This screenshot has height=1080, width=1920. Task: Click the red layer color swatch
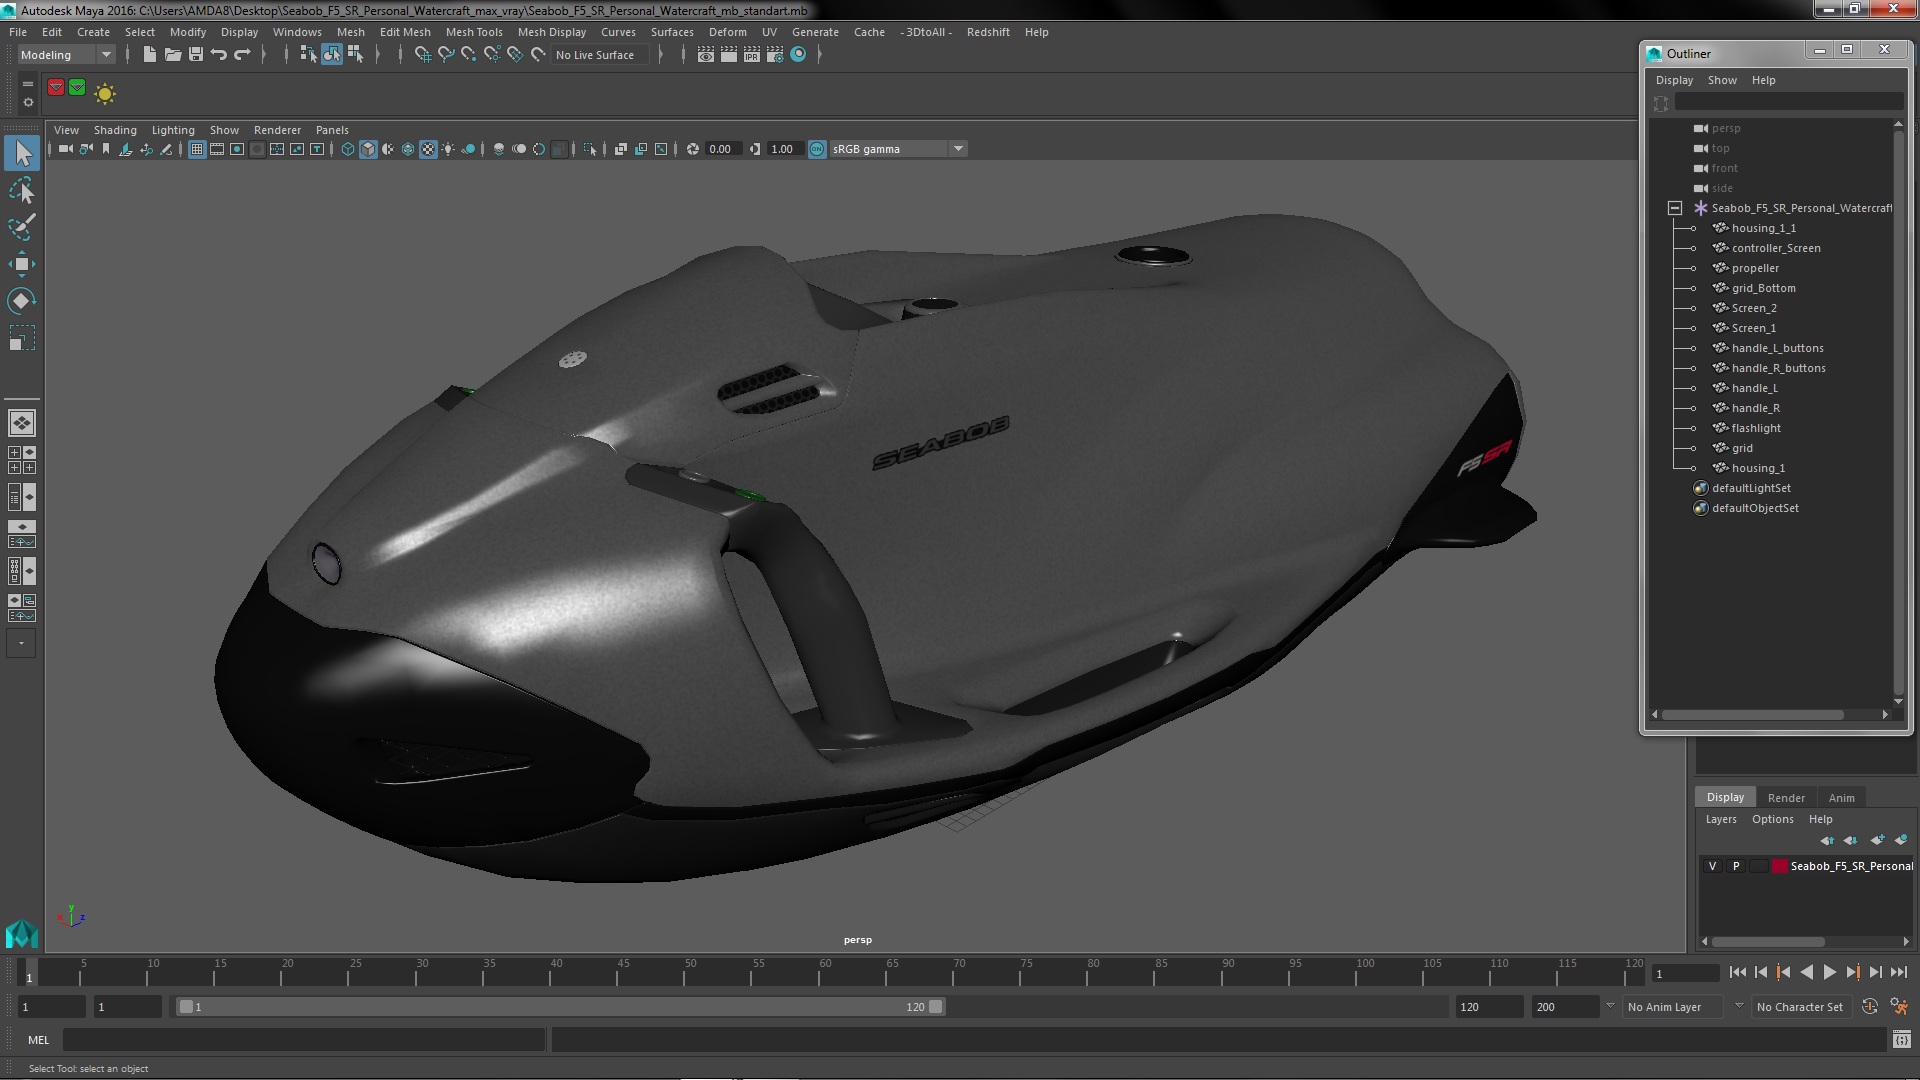coord(1779,866)
